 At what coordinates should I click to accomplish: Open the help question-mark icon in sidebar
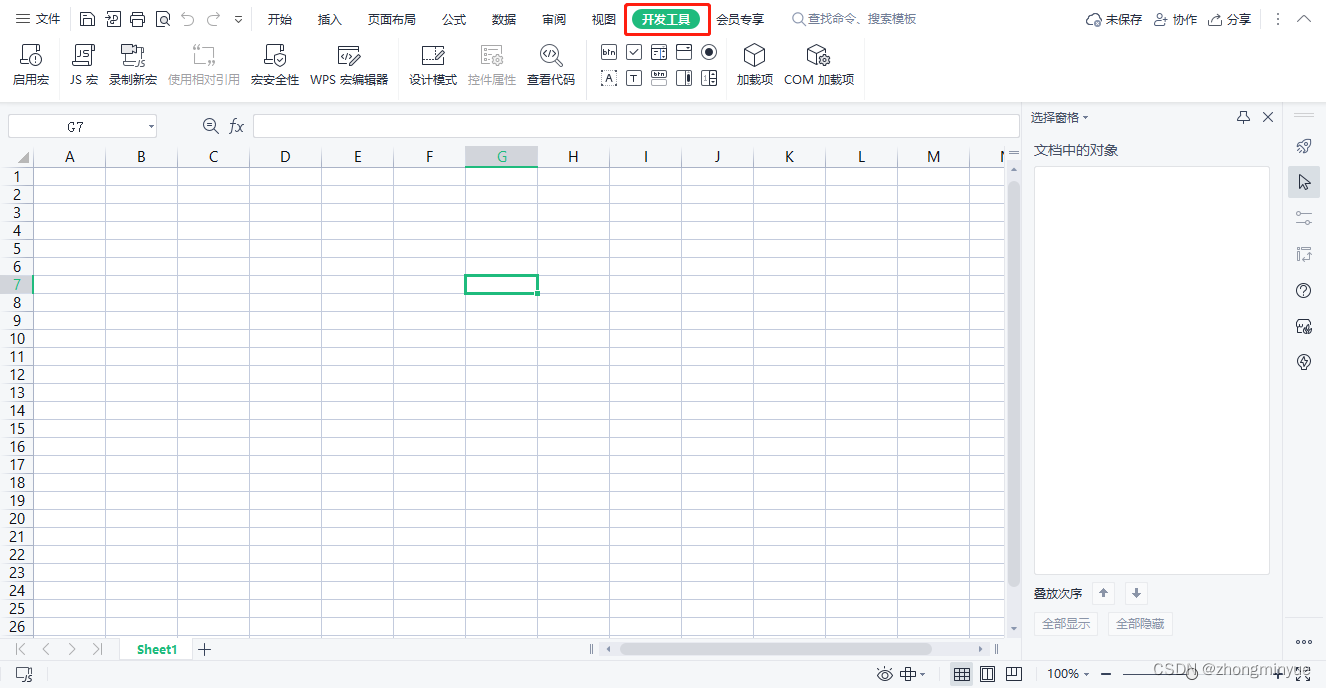1304,290
